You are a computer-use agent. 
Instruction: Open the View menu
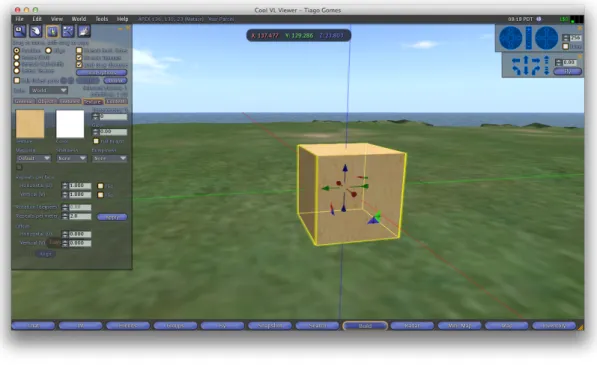(x=57, y=19)
